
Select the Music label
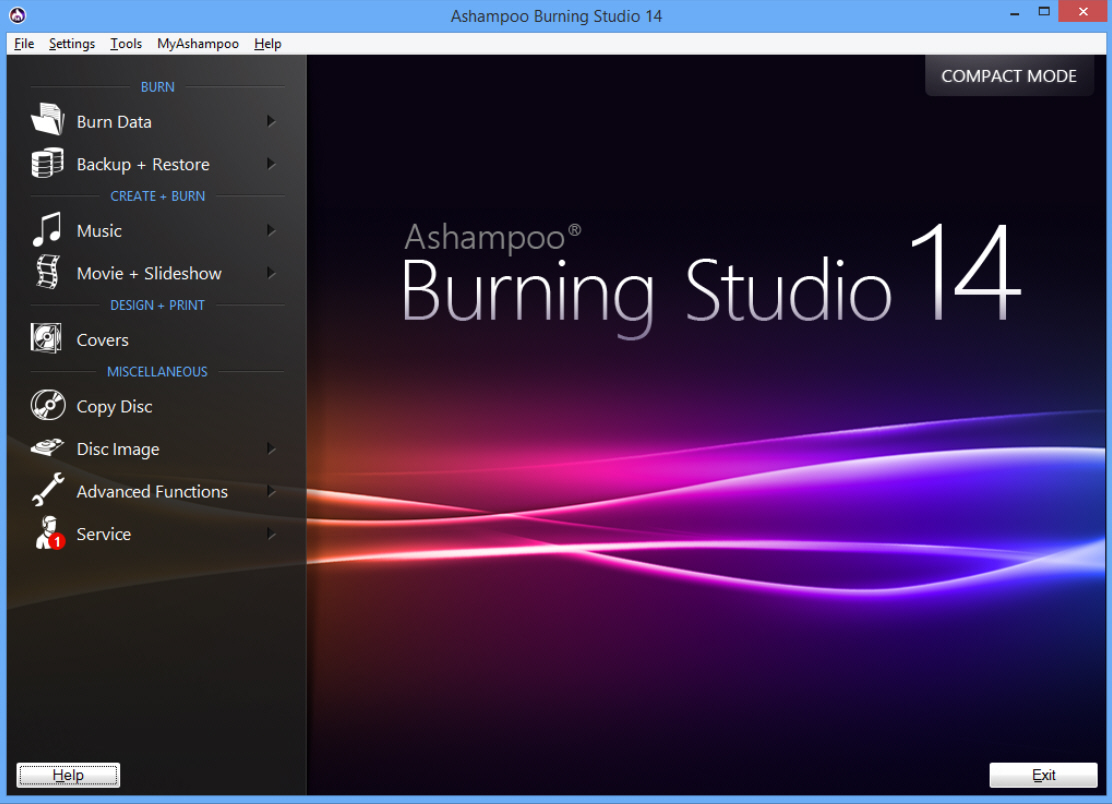[x=99, y=231]
